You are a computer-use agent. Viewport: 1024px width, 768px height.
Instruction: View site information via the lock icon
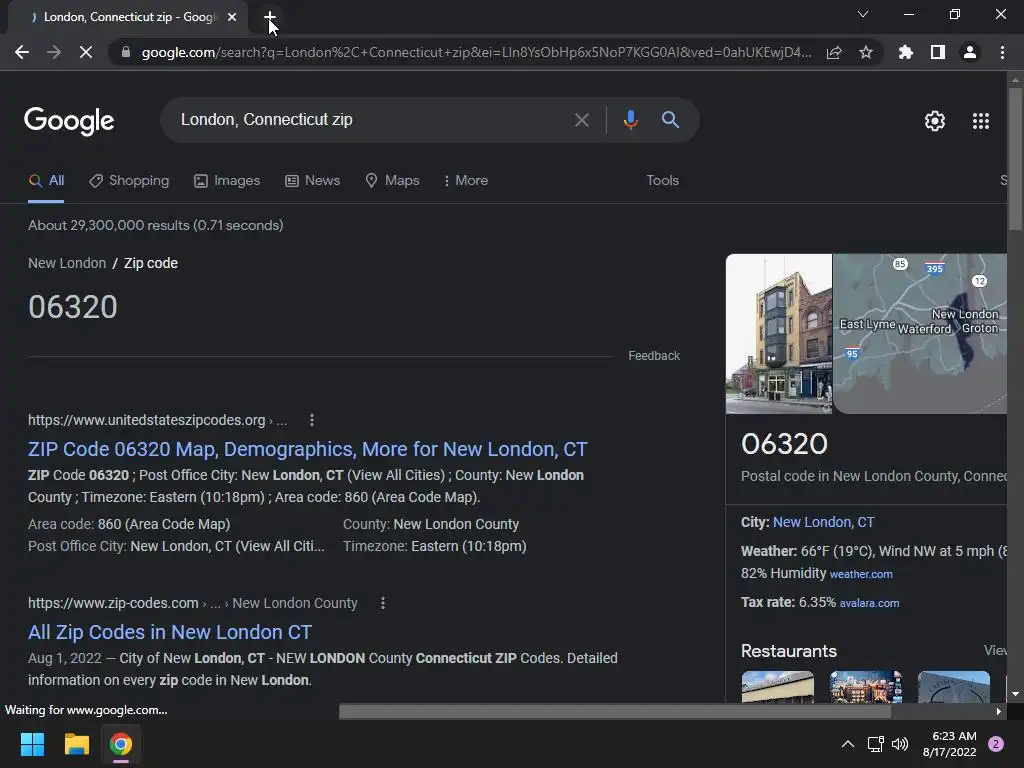coord(126,52)
